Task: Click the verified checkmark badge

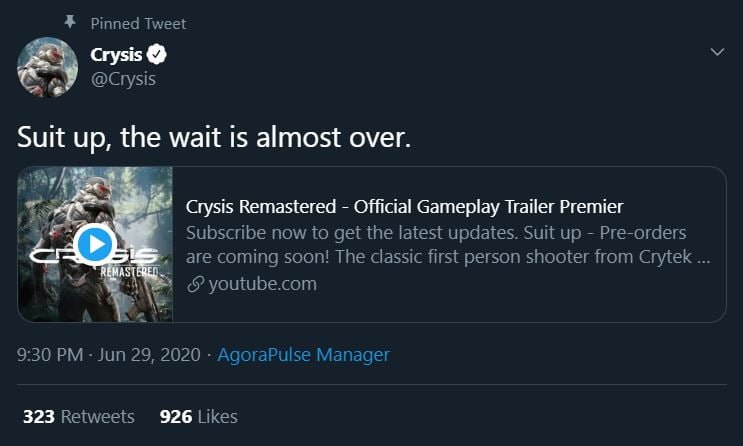Action: pyautogui.click(x=156, y=55)
